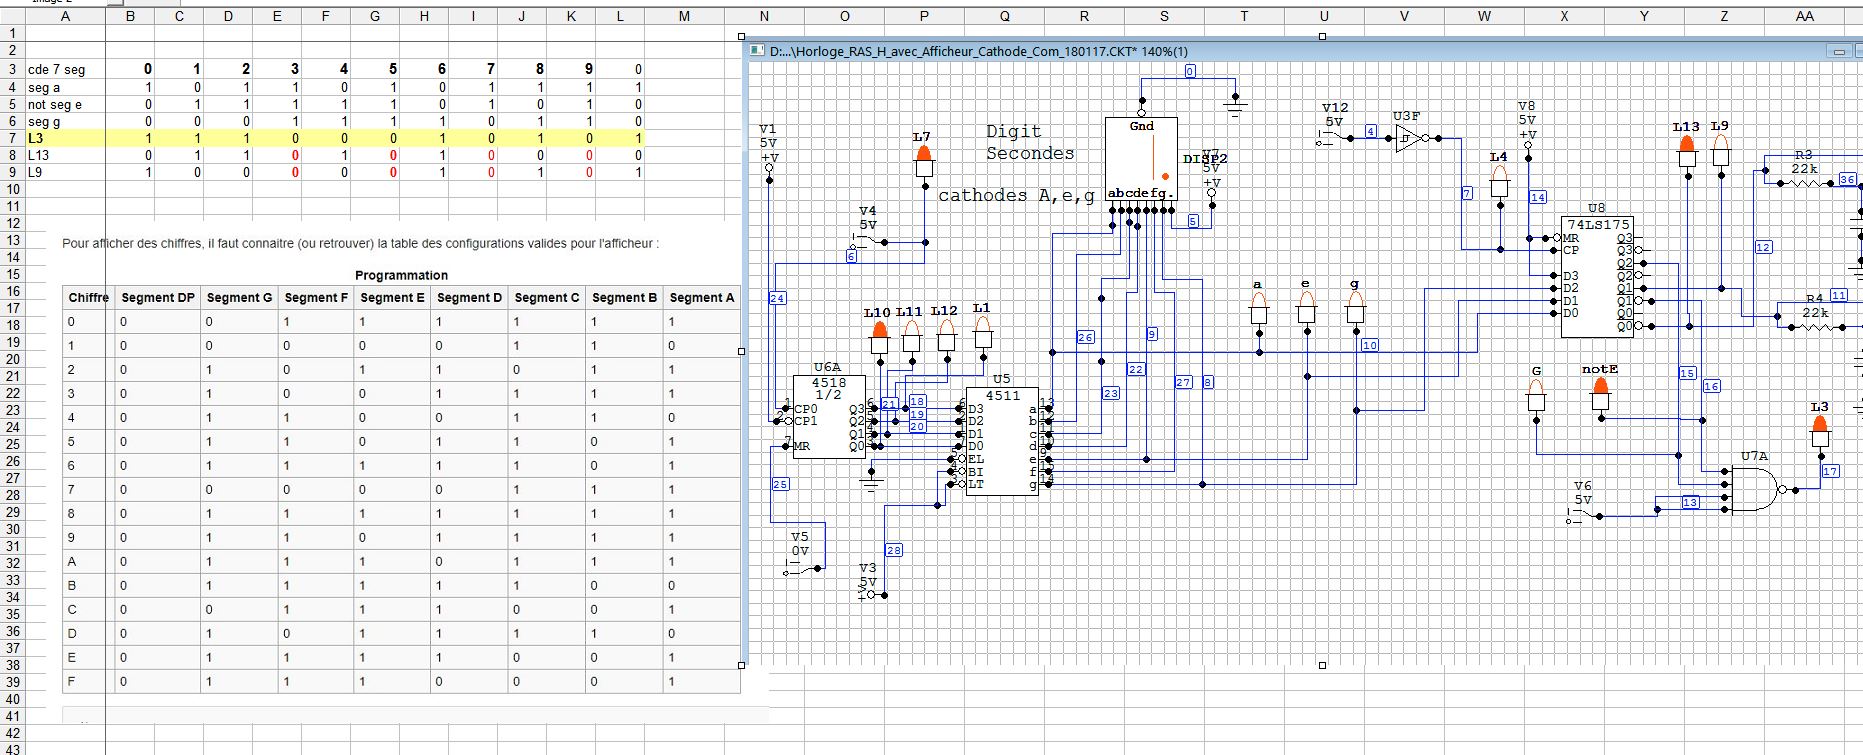Click the G lamp indicator in the circuit
1863x755 pixels.
pyautogui.click(x=1536, y=396)
